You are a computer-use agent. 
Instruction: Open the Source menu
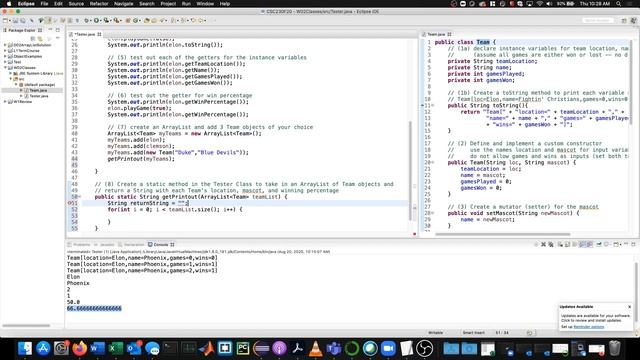[x=76, y=4]
